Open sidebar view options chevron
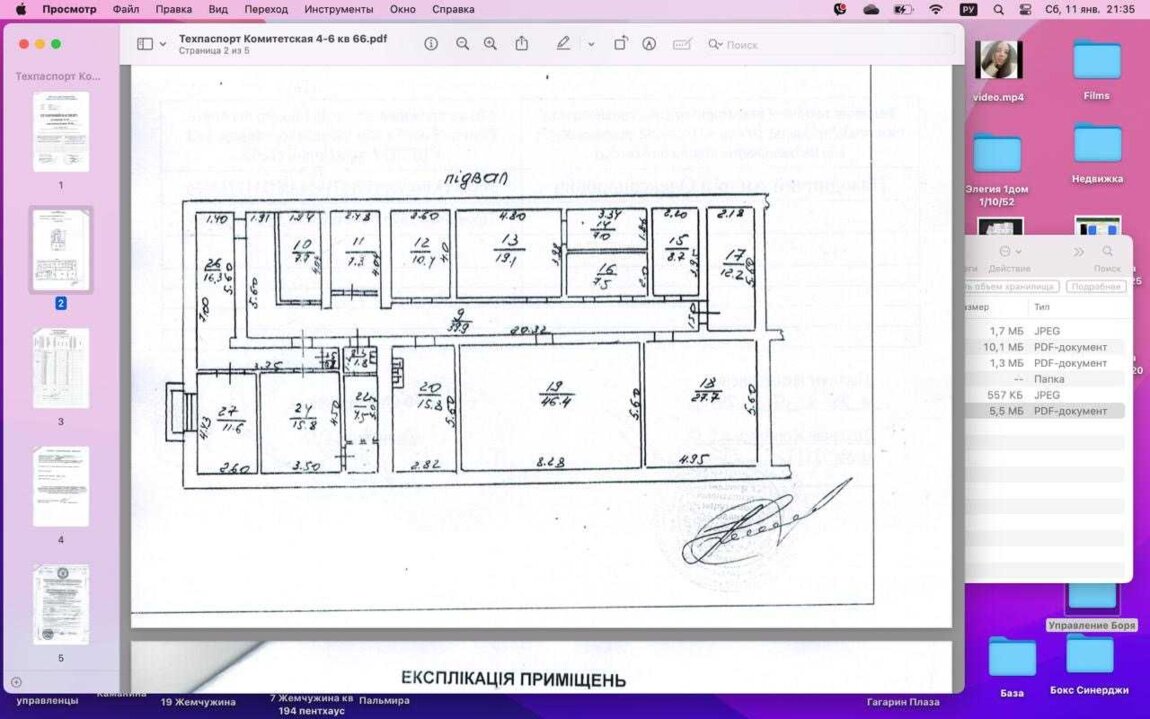Image resolution: width=1150 pixels, height=719 pixels. pyautogui.click(x=163, y=44)
